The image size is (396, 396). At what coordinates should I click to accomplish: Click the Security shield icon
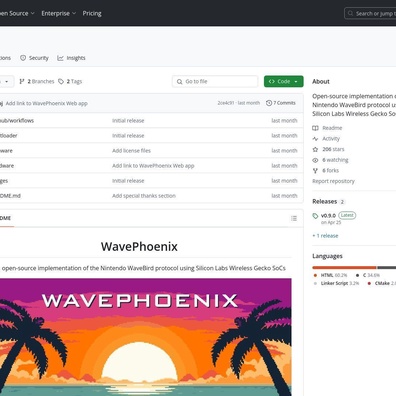23,58
